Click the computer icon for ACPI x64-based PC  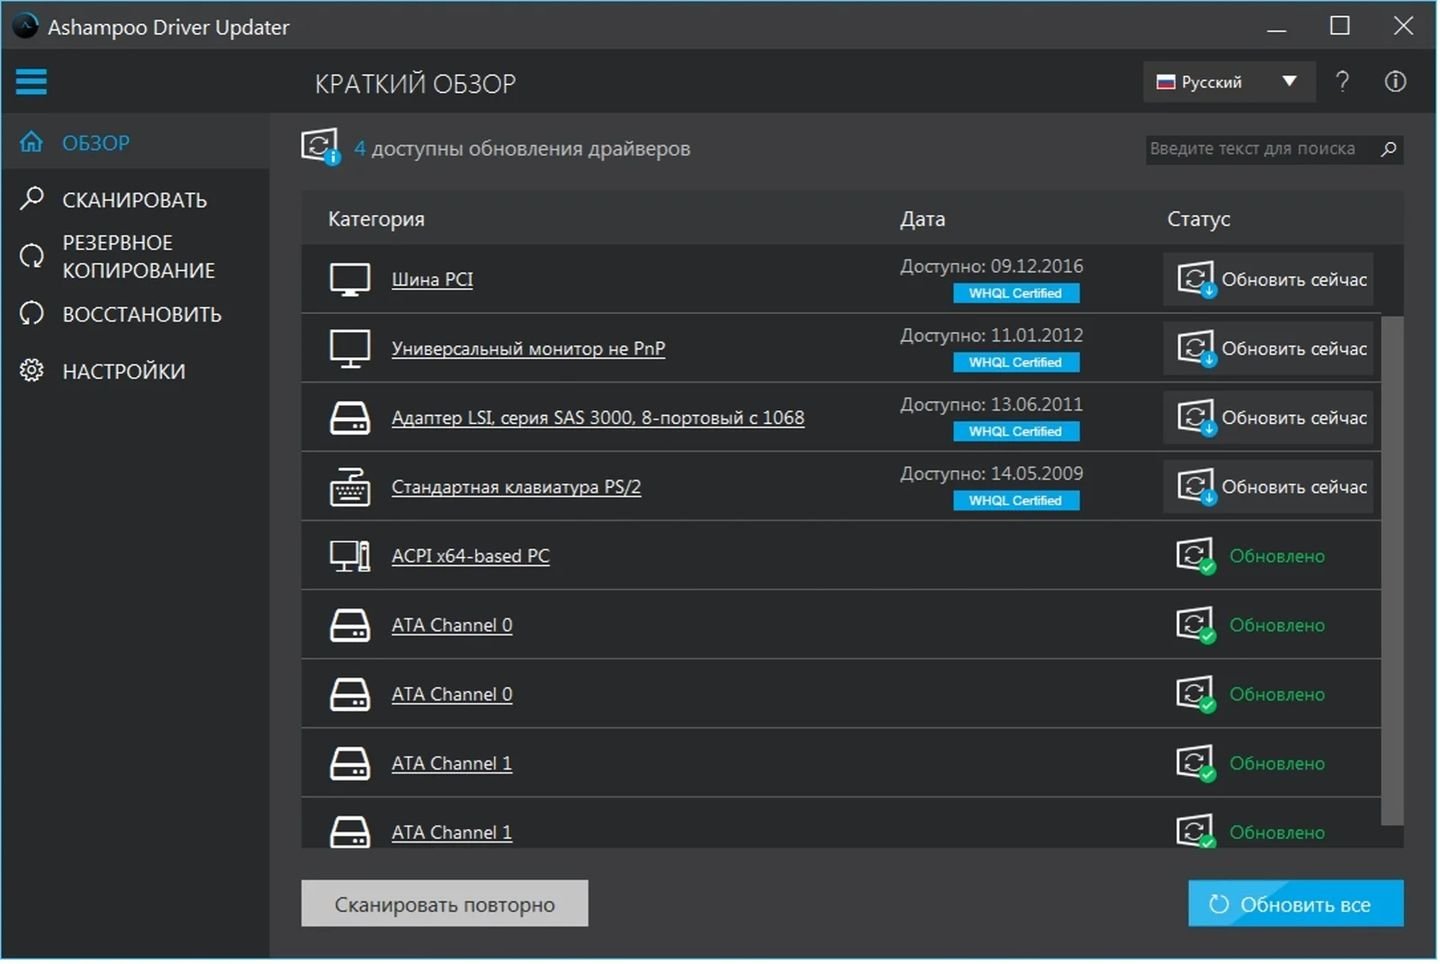click(350, 556)
